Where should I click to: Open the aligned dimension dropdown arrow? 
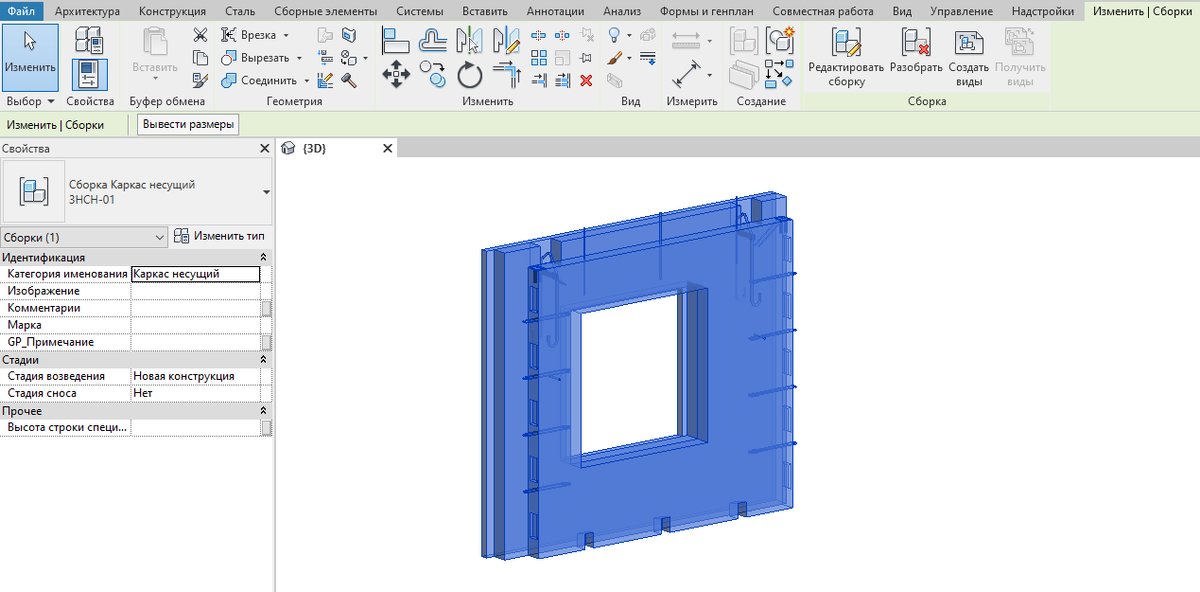pos(709,75)
